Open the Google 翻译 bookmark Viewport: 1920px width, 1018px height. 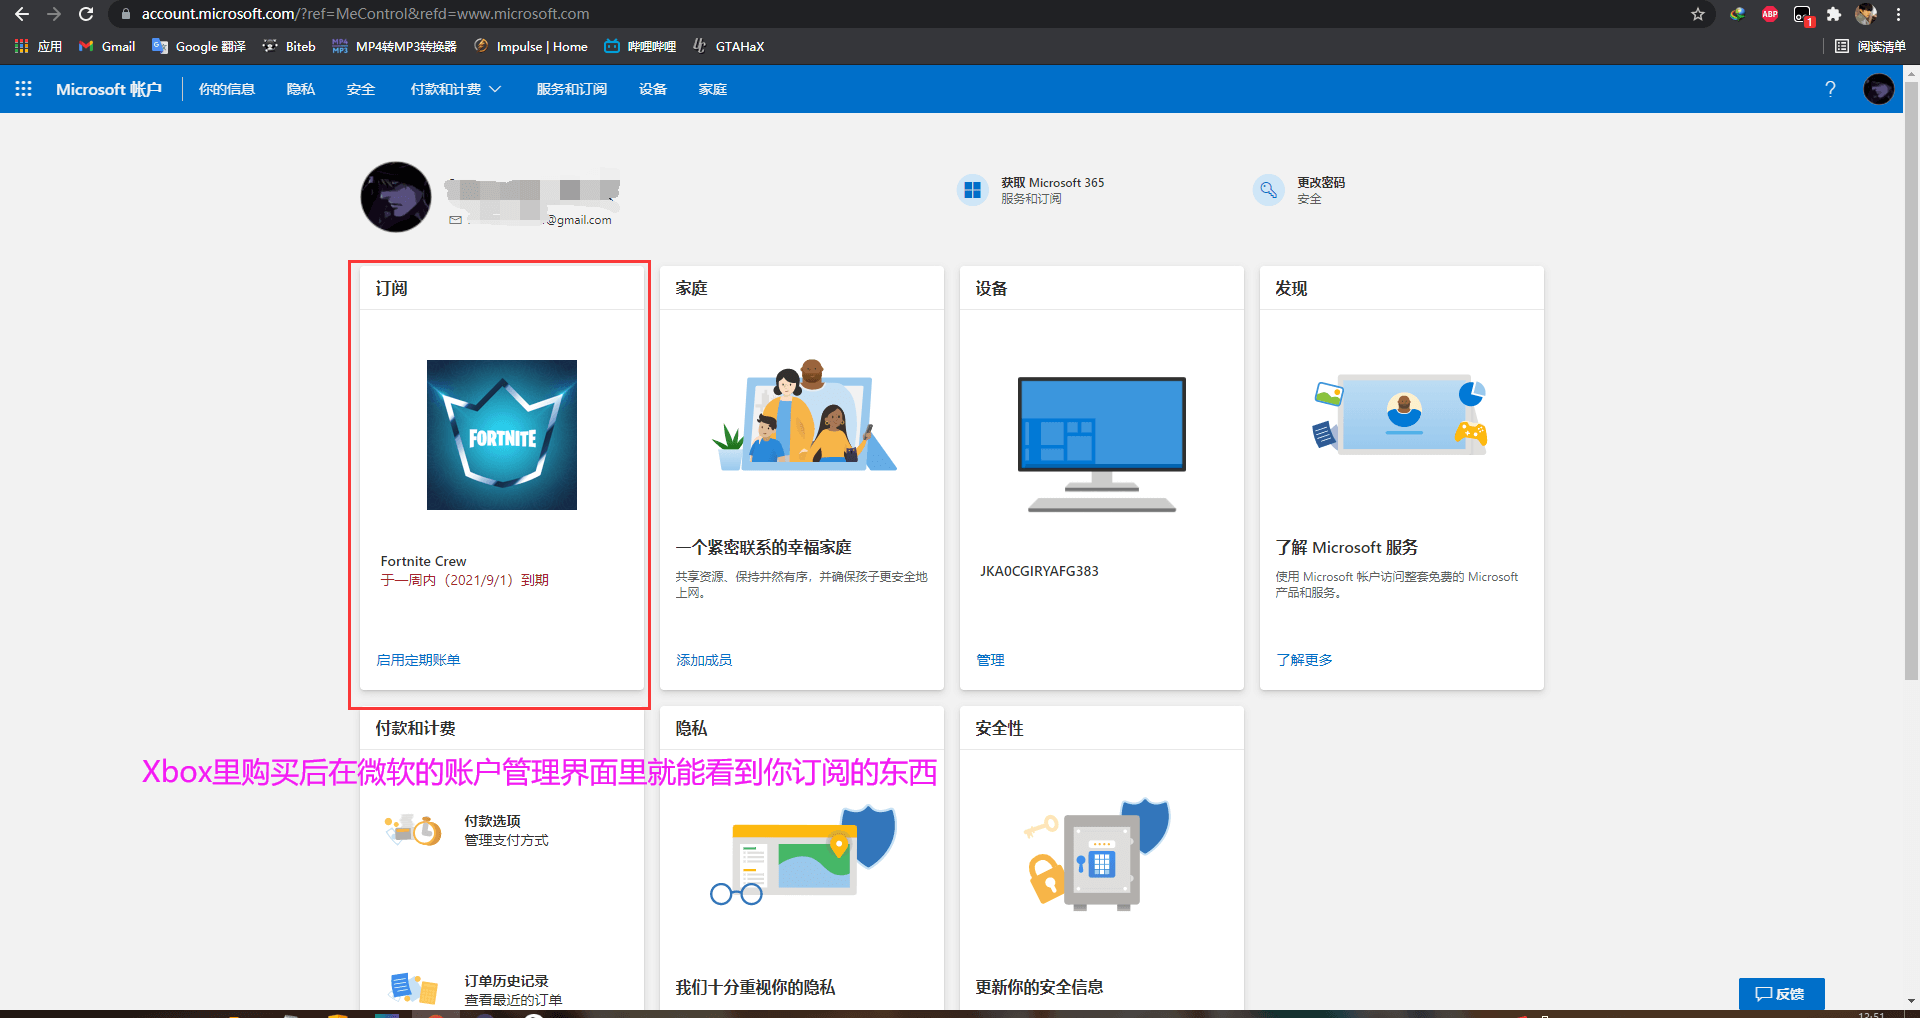coord(199,46)
